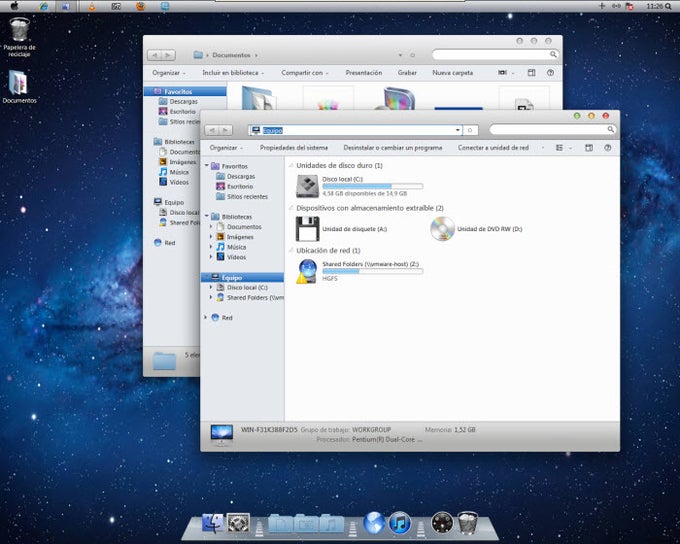680x544 pixels.
Task: Click Conectar a unidad de red
Action: [493, 148]
